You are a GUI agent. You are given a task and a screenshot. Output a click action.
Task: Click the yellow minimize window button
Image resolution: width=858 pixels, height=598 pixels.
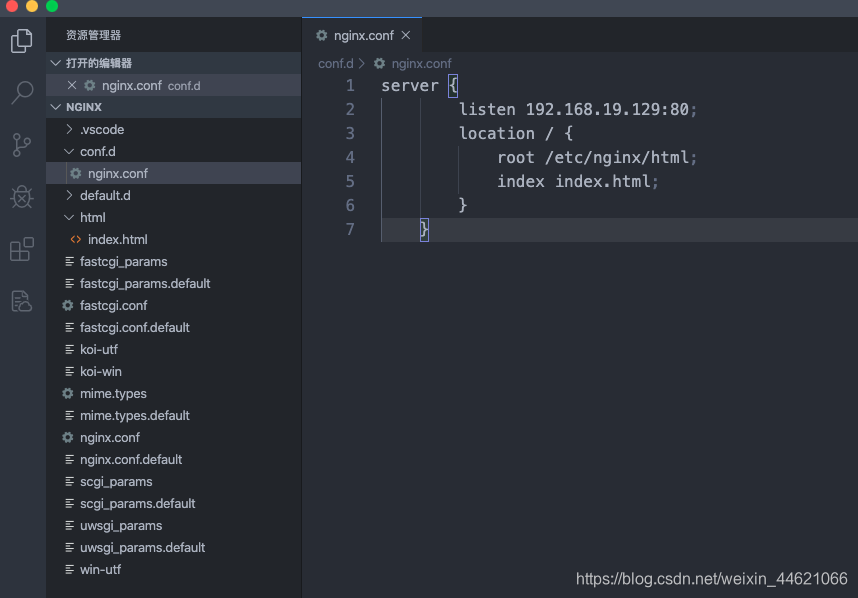32,5
